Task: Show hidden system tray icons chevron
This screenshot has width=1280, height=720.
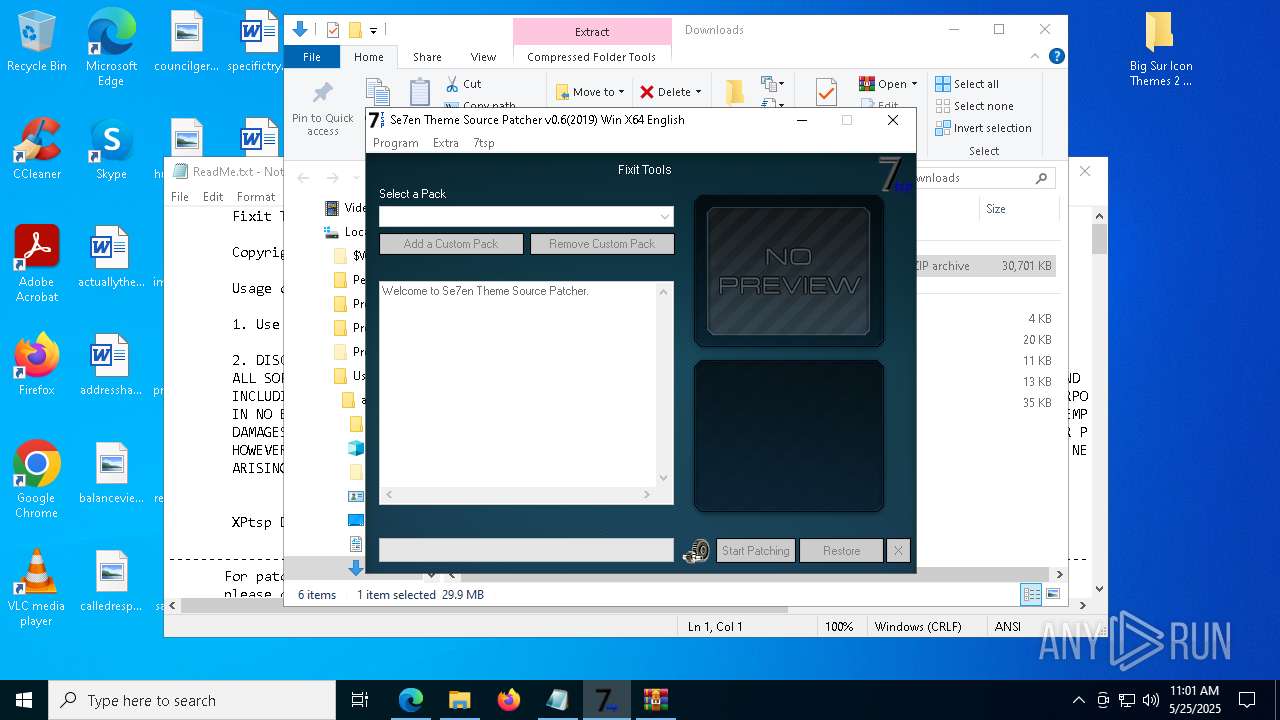Action: pyautogui.click(x=1078, y=700)
